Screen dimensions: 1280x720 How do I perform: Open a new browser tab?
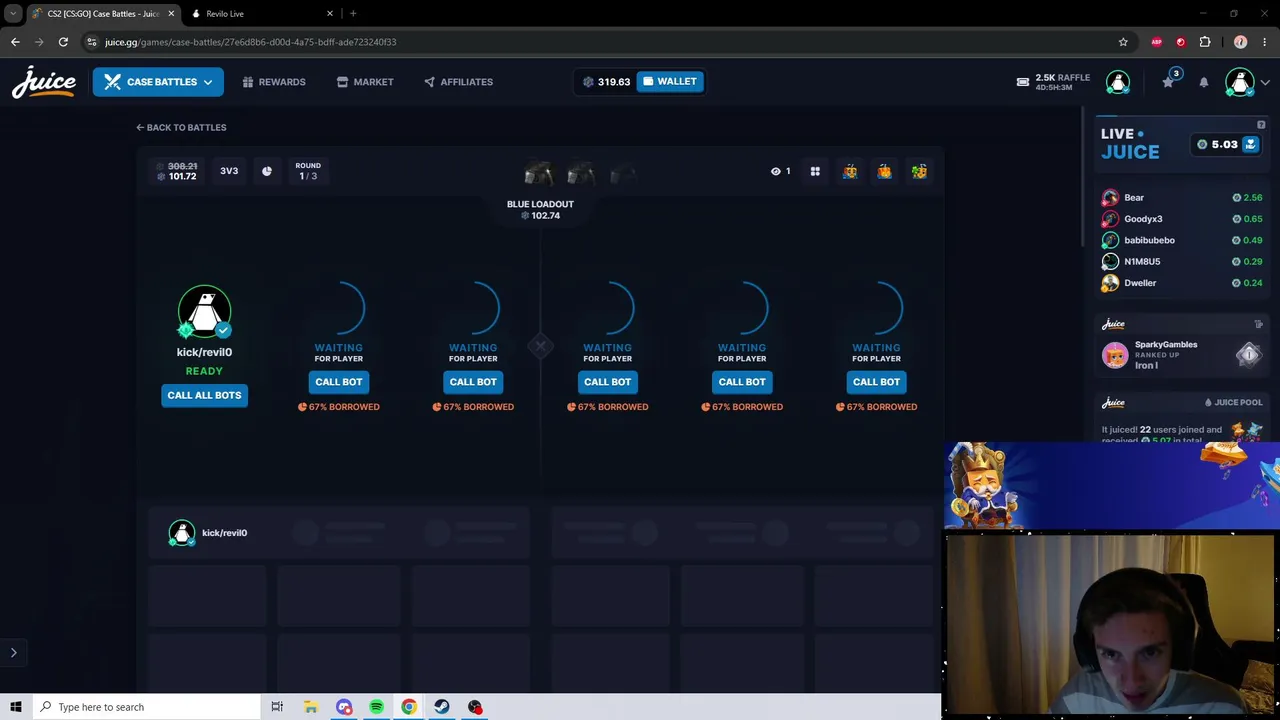coord(353,14)
